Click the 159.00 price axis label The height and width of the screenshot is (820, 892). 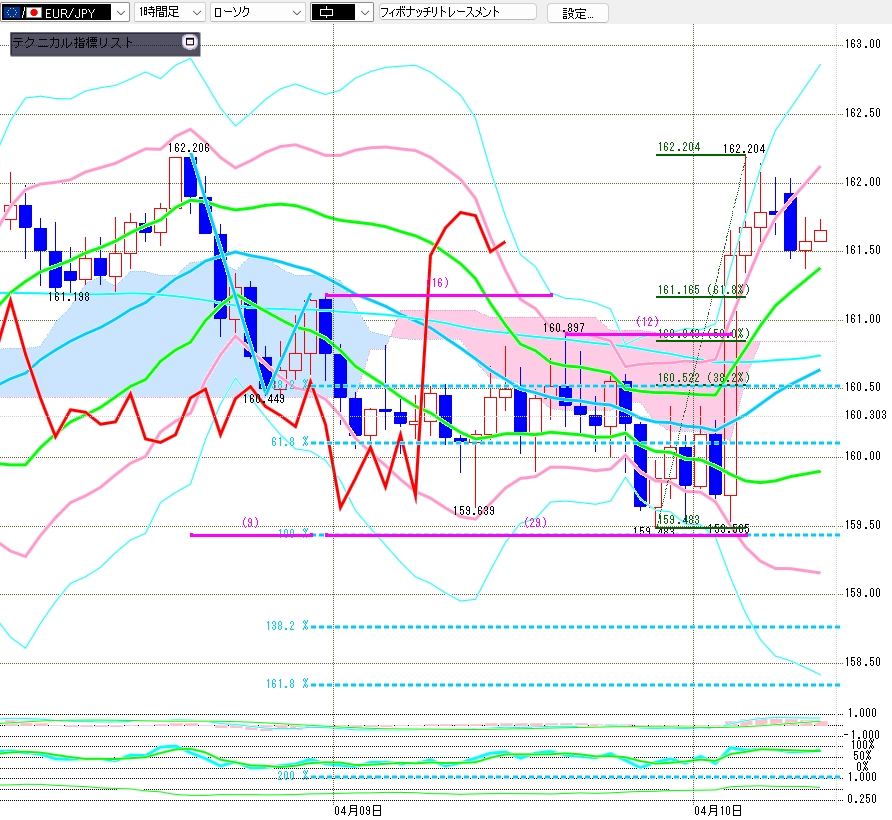point(862,593)
